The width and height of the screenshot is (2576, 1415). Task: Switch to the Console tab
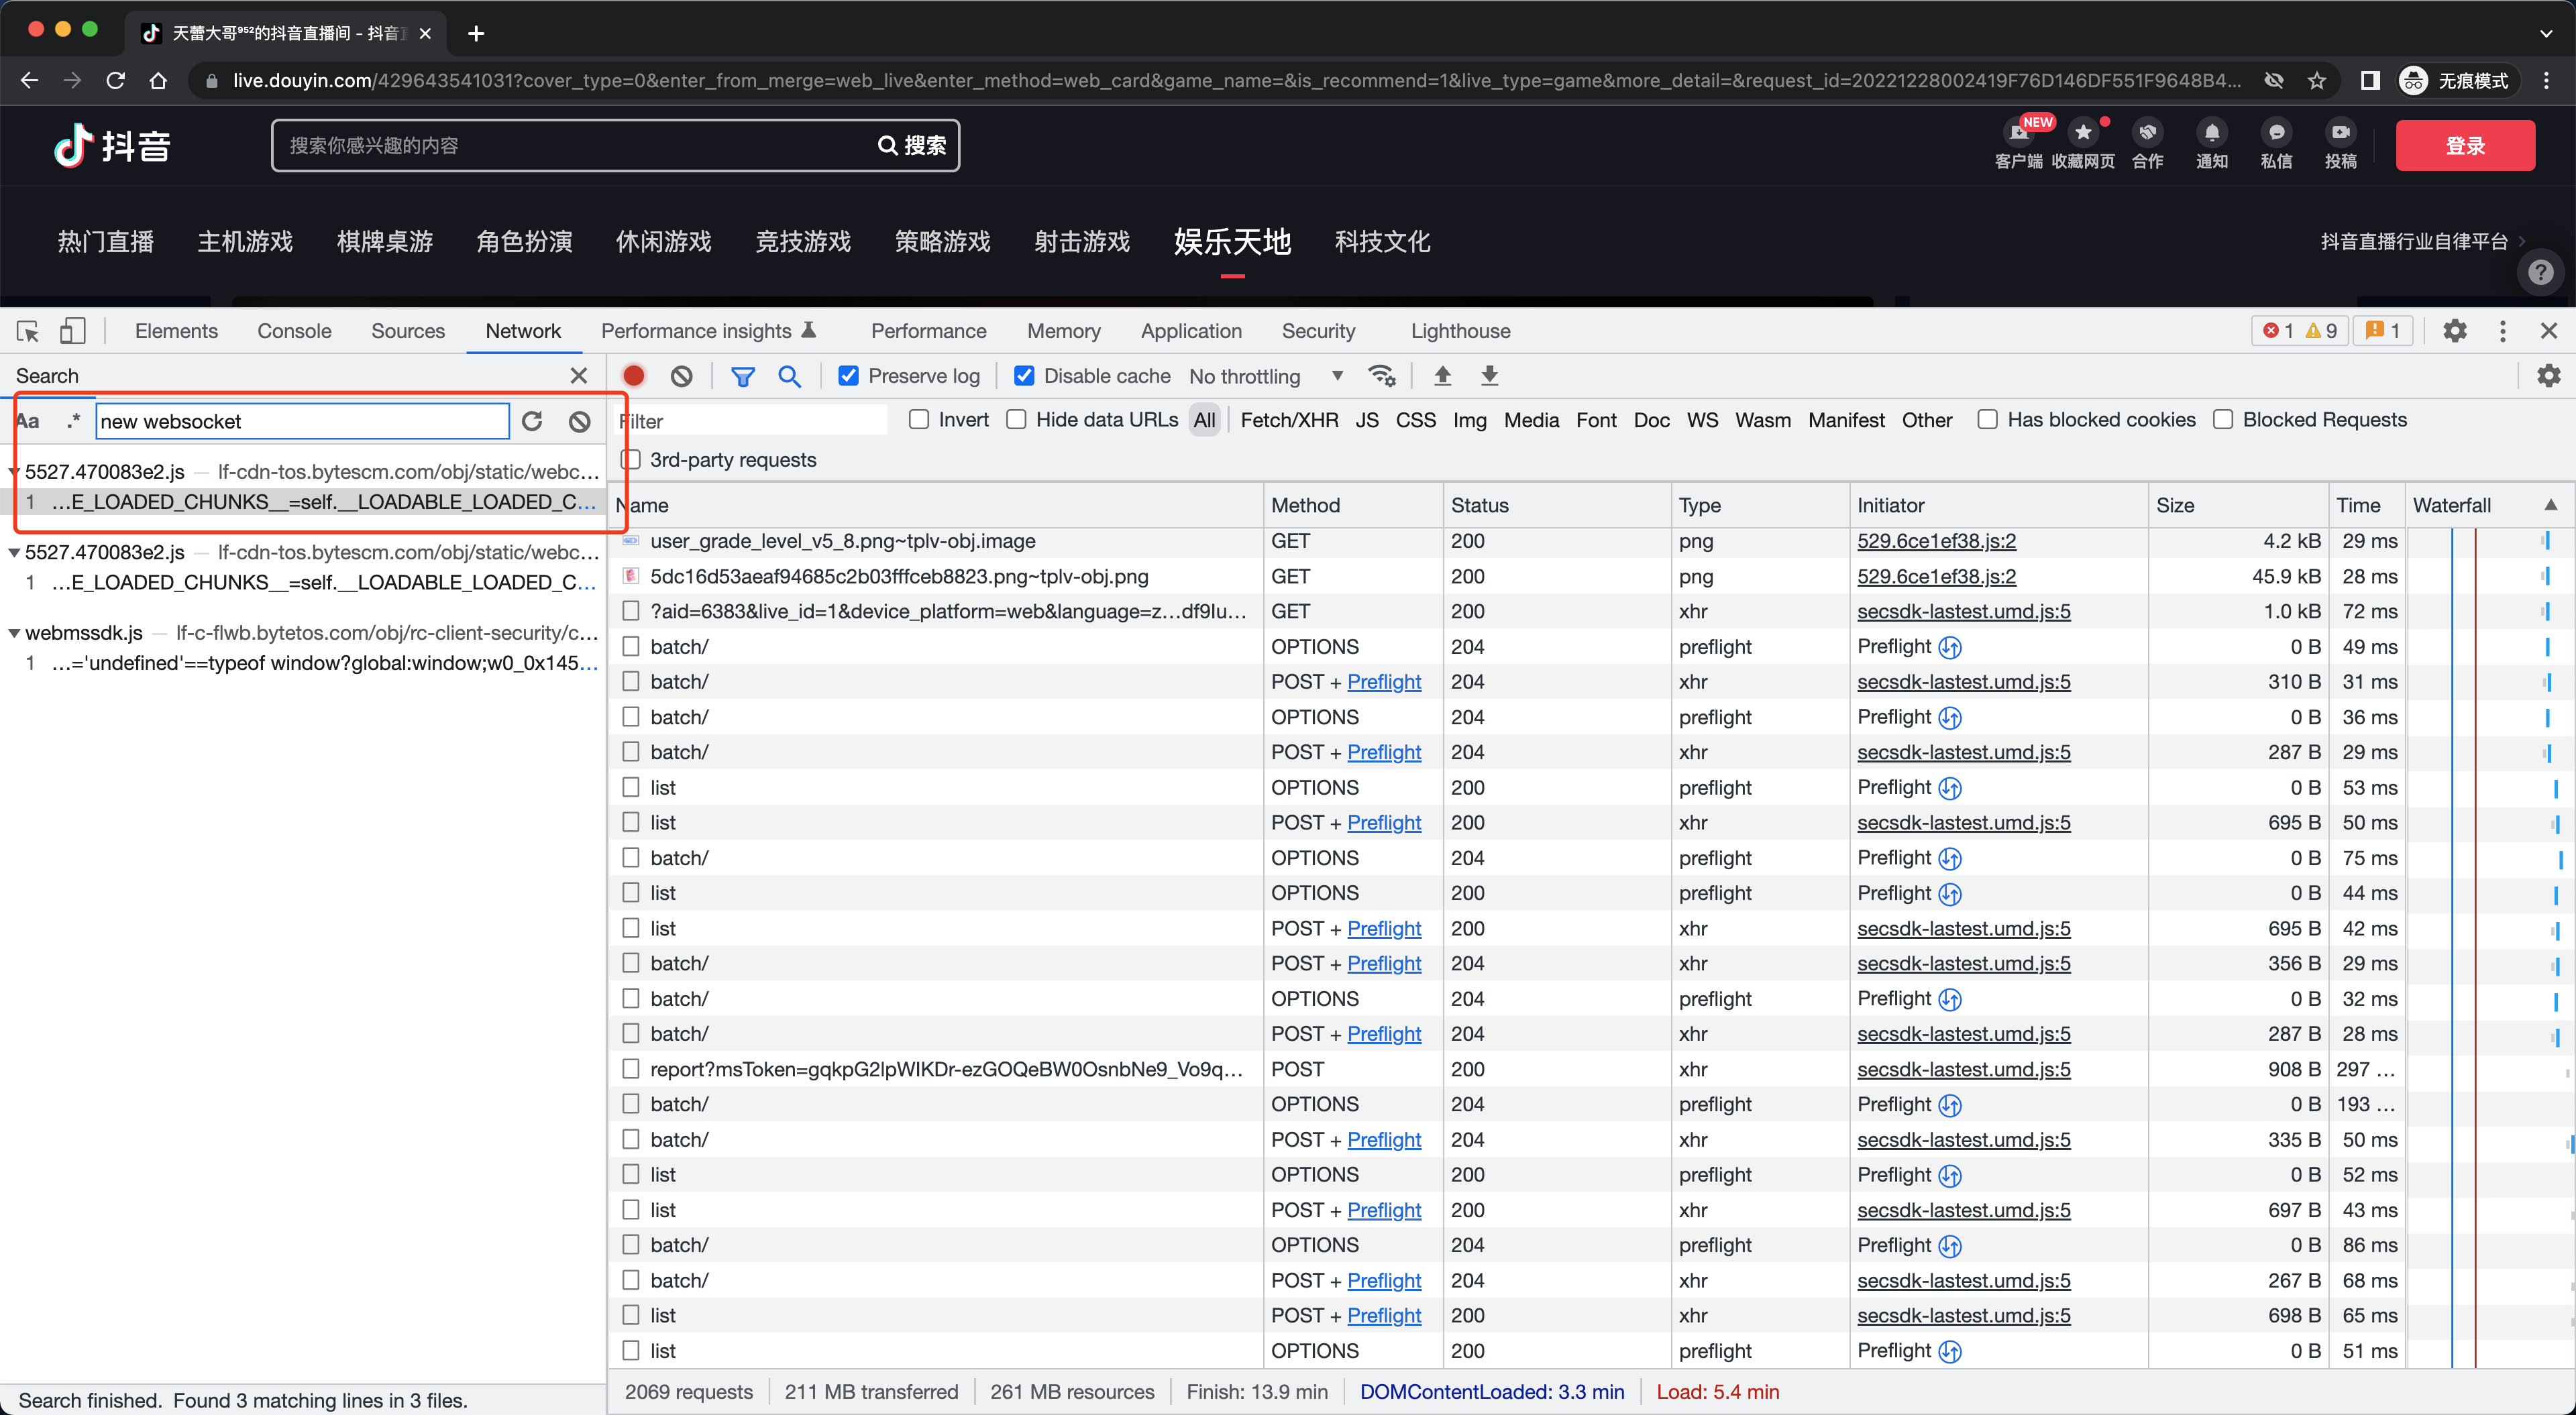[x=294, y=331]
